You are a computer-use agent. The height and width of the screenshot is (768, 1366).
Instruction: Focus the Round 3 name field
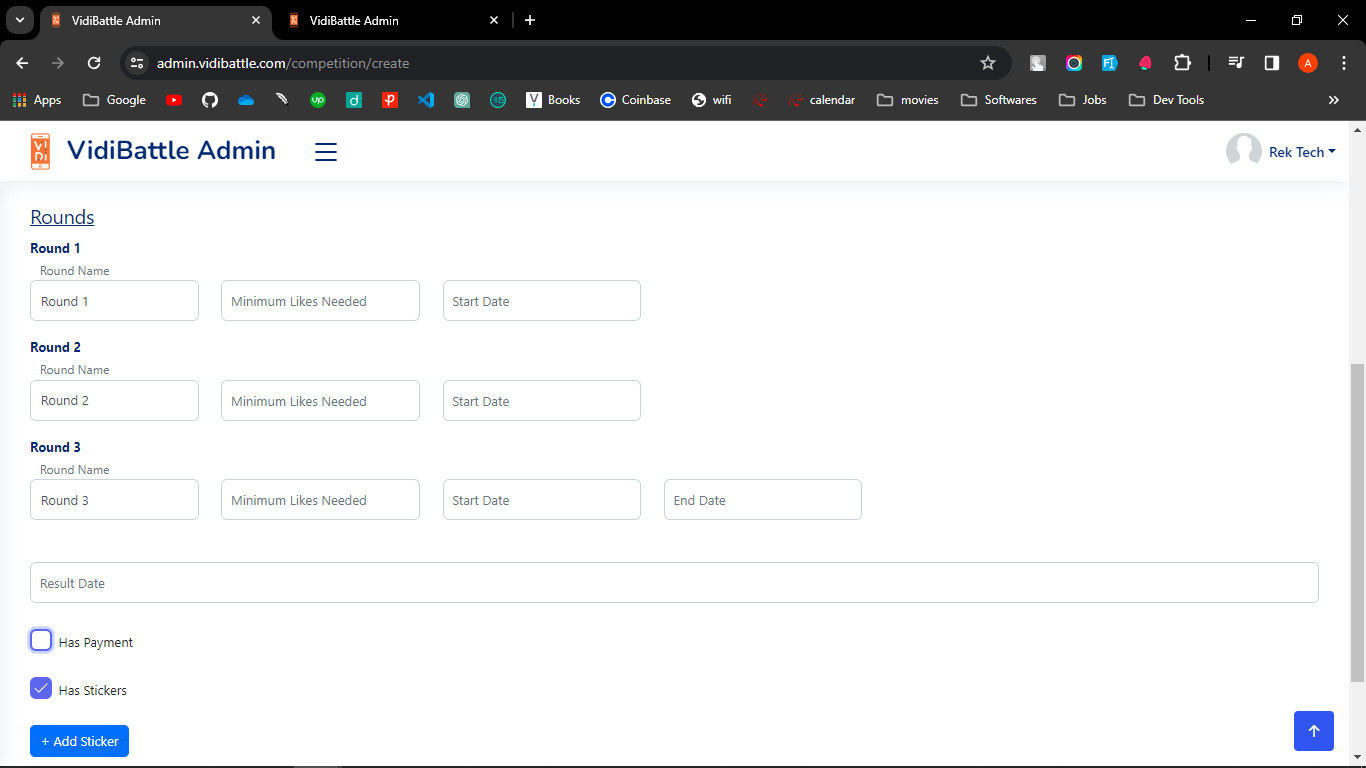(114, 500)
